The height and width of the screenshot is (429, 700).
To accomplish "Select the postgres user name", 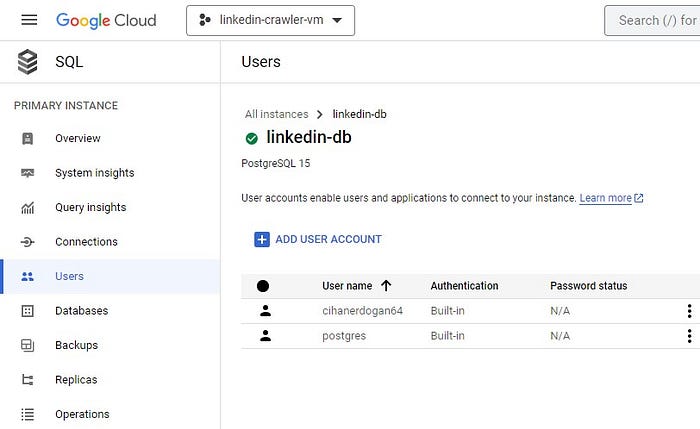I will [x=344, y=336].
